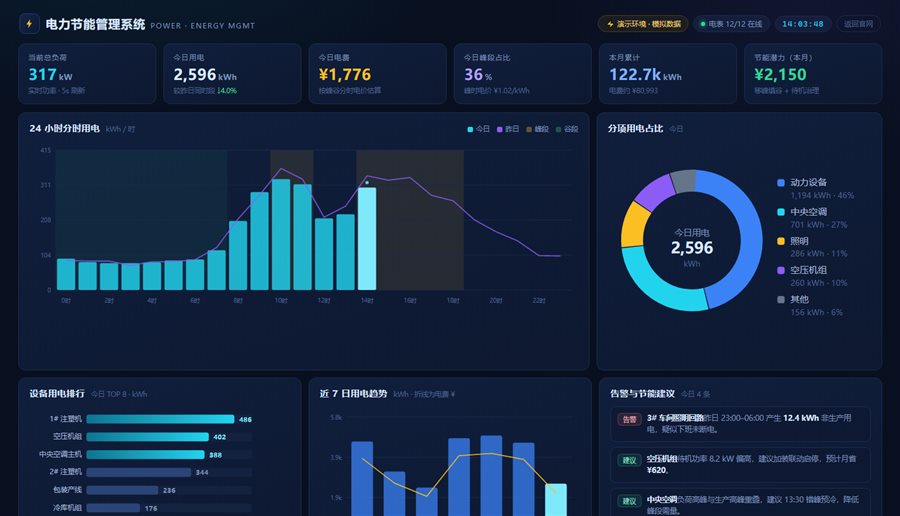Click the lightning bolt logo icon
Image resolution: width=900 pixels, height=516 pixels.
coord(29,24)
